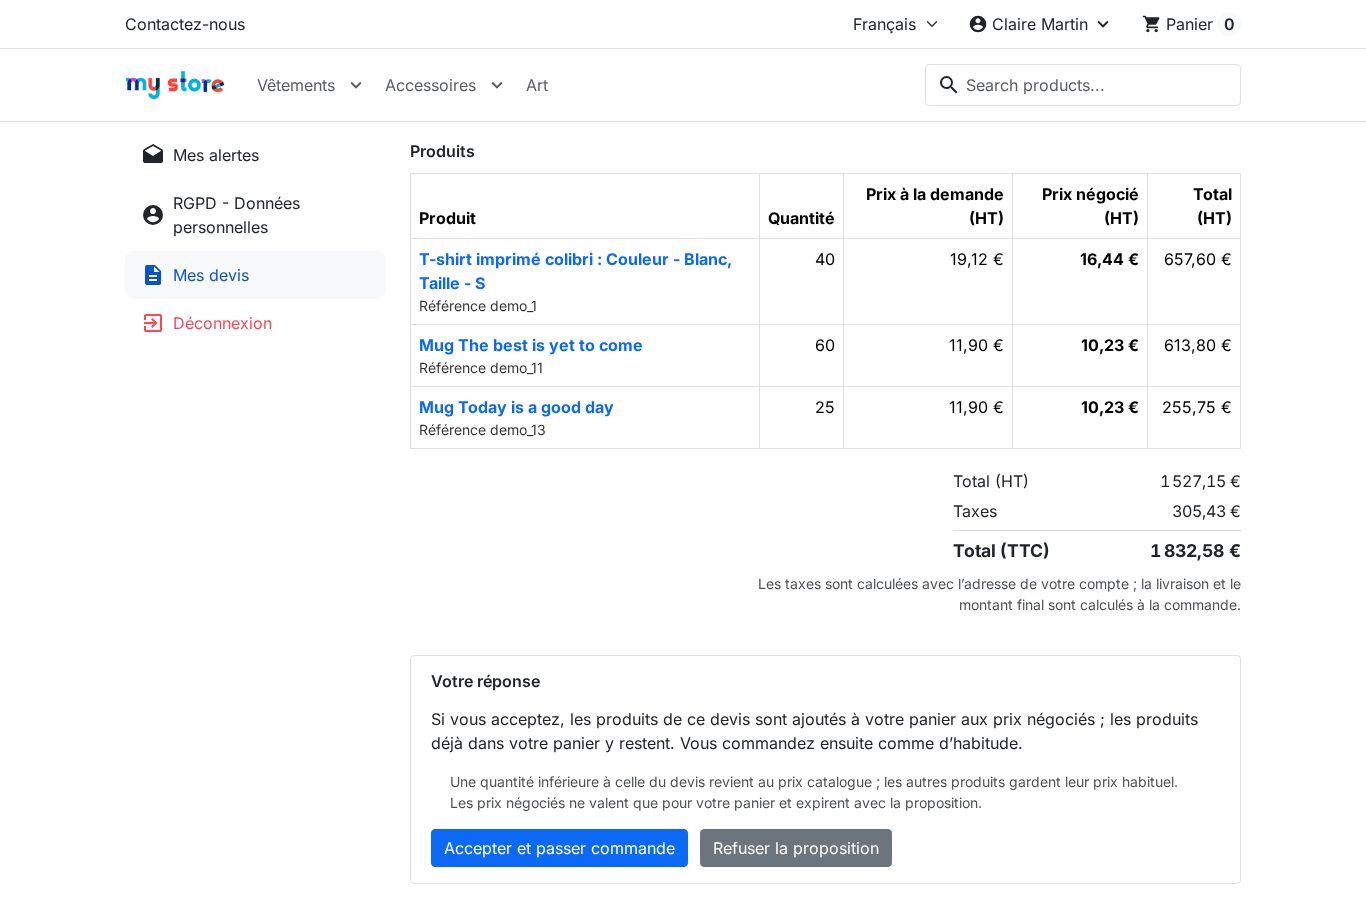
Task: Click the my store logo
Action: [175, 85]
